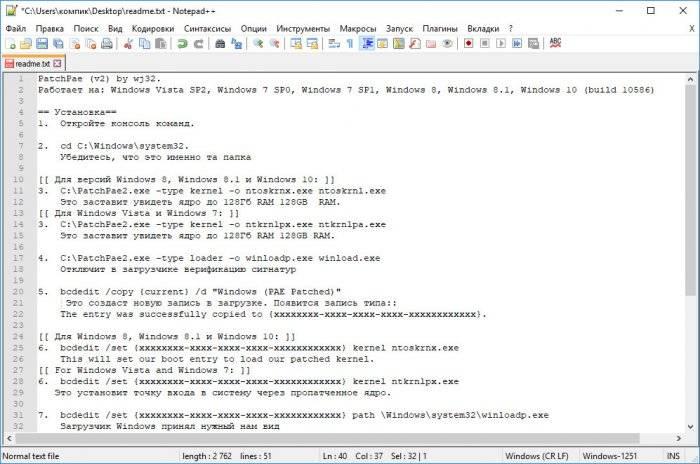
Task: Click the vertical scrollbar thumb
Action: (690, 190)
